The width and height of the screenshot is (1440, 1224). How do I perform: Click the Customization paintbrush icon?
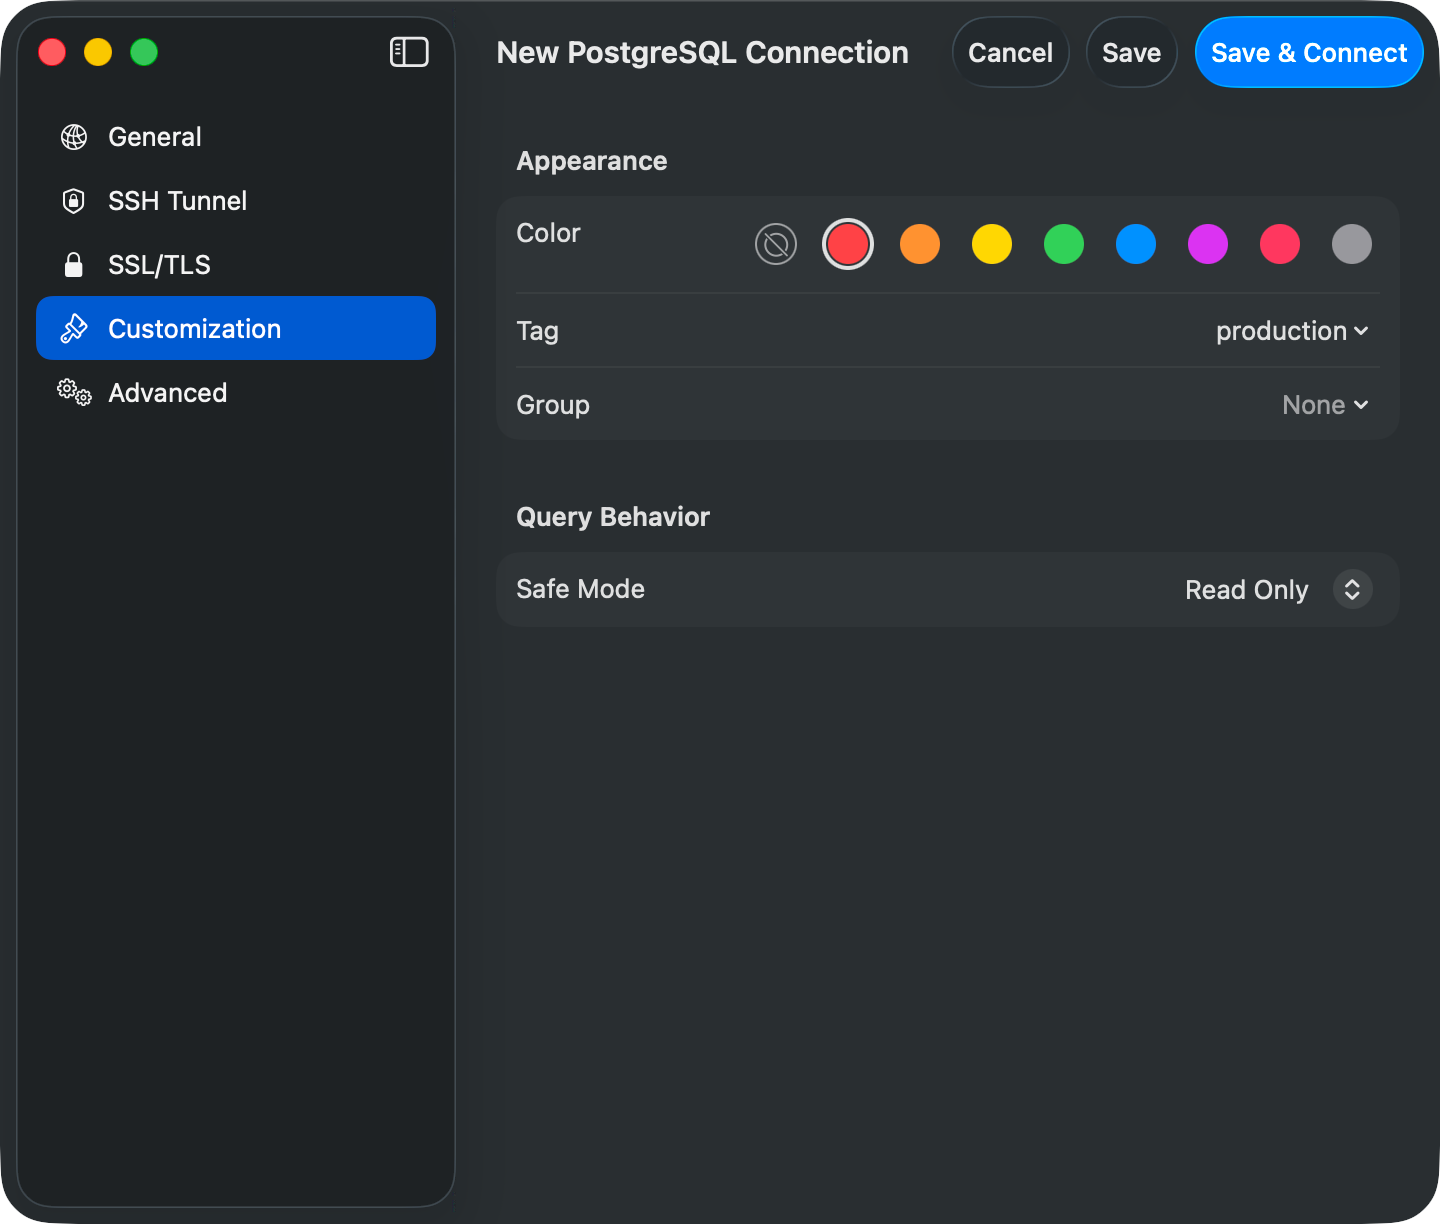point(74,329)
